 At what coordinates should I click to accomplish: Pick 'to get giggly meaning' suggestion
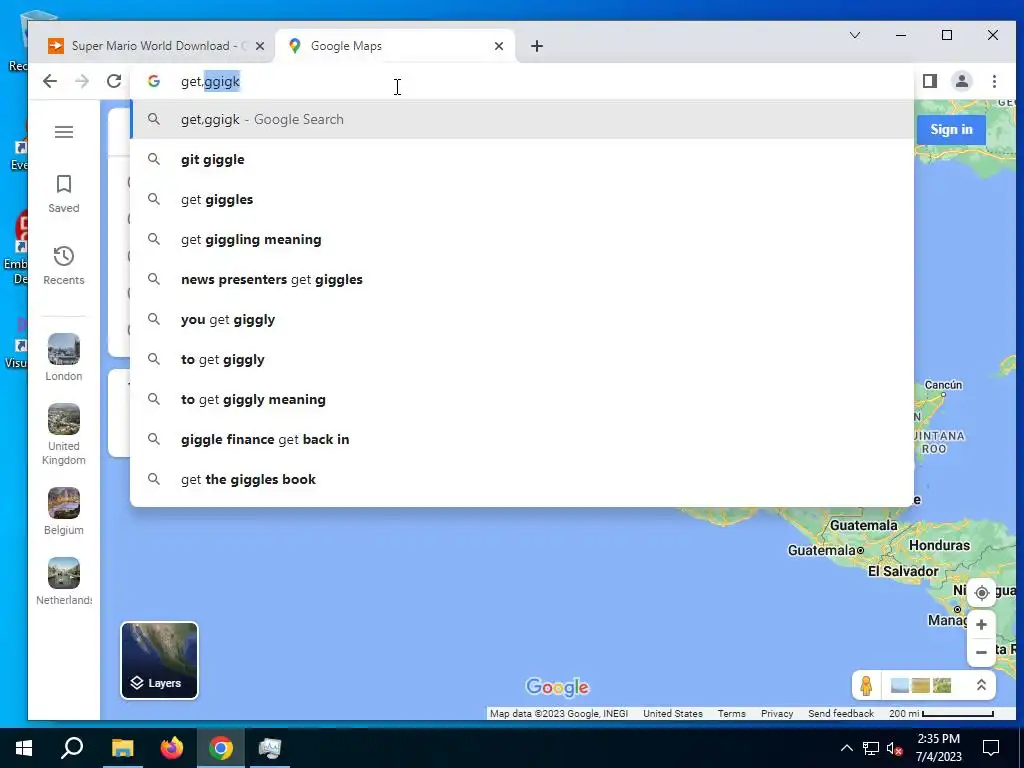click(x=522, y=399)
